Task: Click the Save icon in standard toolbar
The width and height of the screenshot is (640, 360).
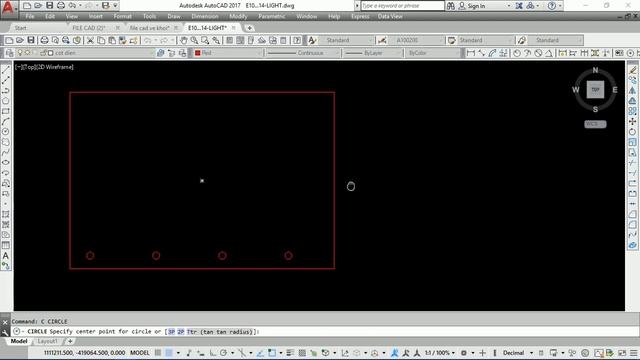Action: (31, 40)
